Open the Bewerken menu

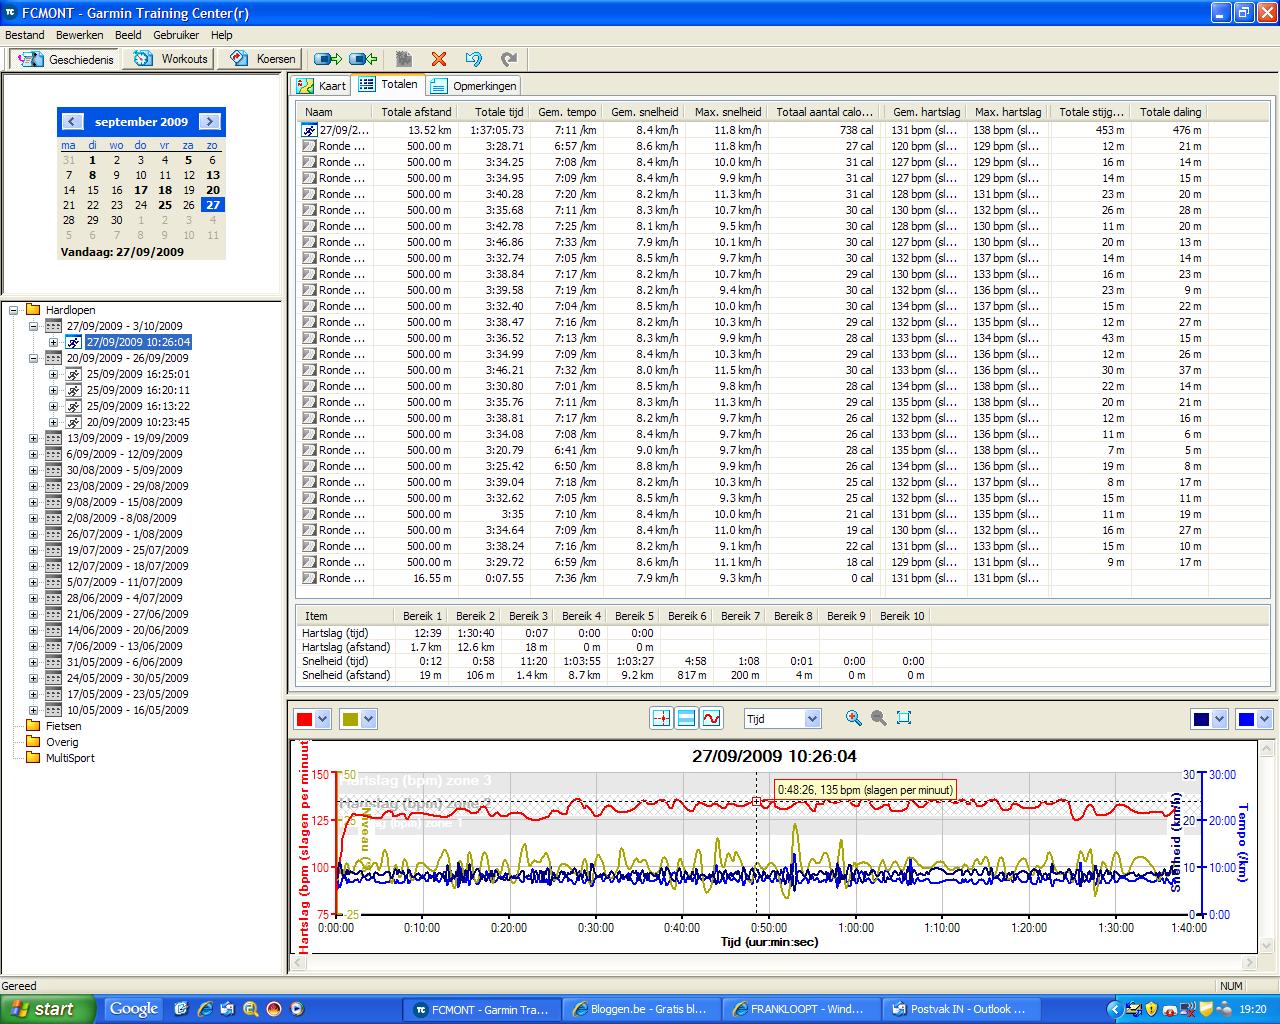(x=80, y=35)
